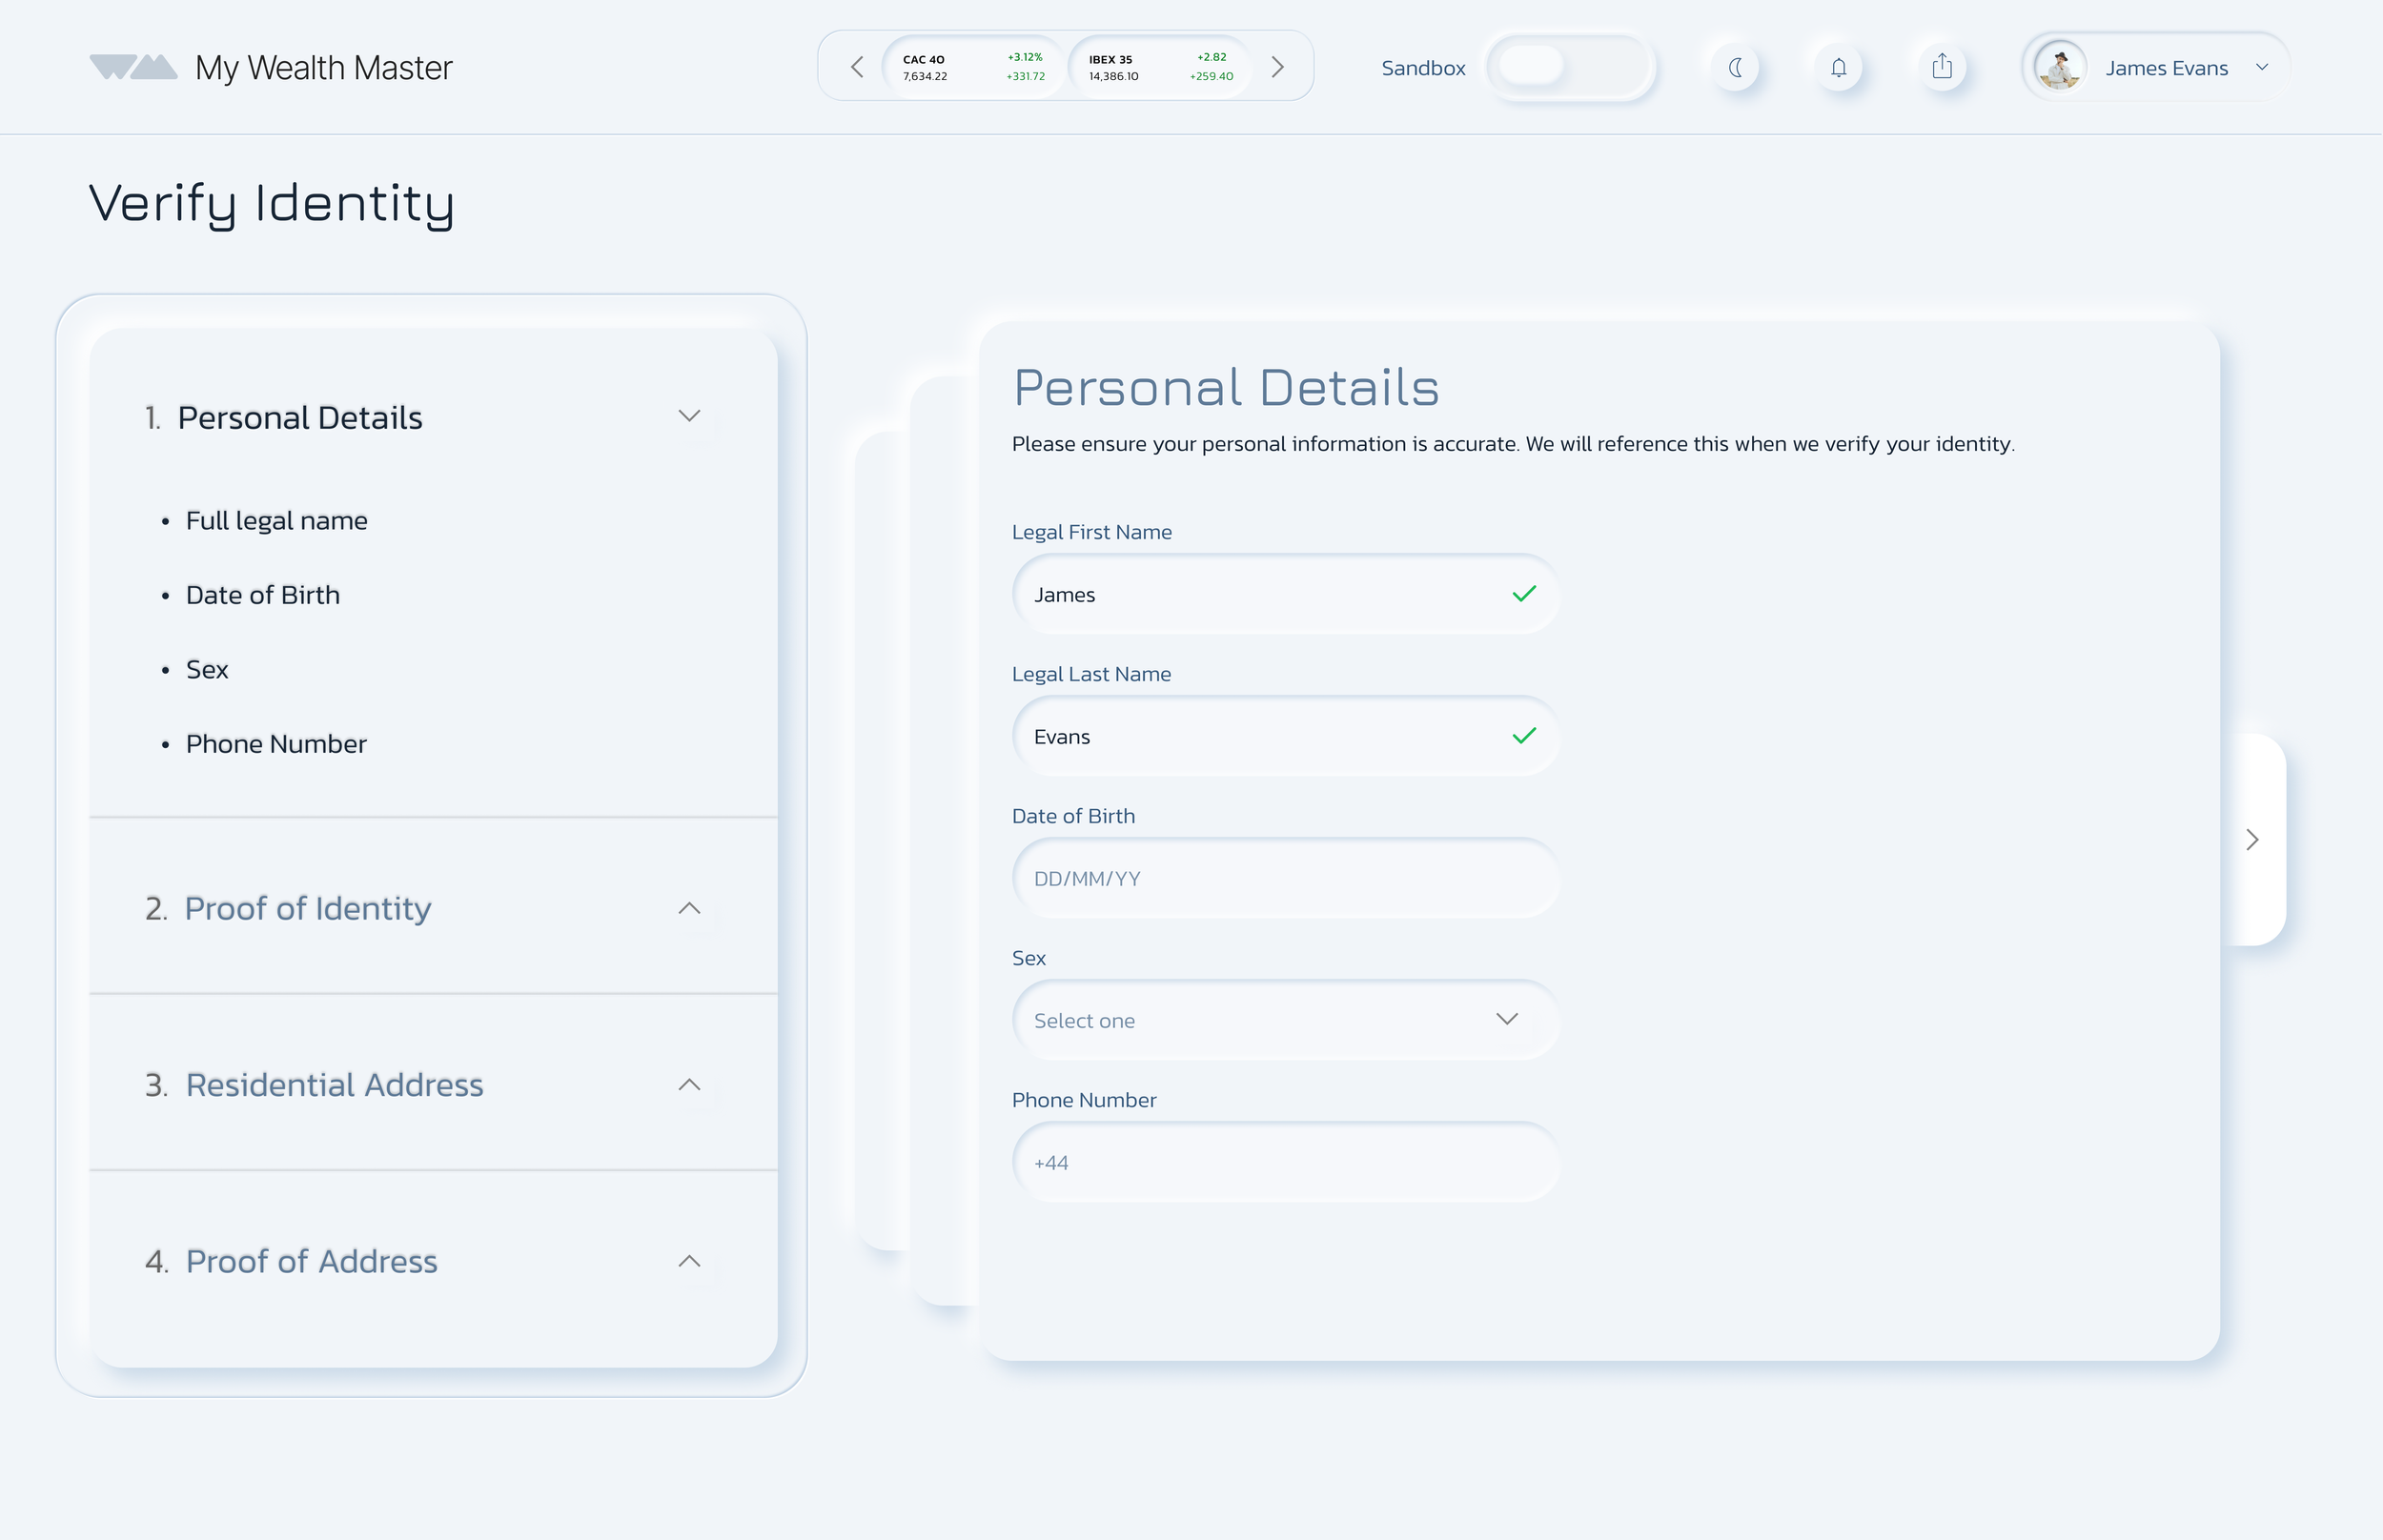
Task: Select the IBEX 35 ticker card
Action: pos(1160,67)
